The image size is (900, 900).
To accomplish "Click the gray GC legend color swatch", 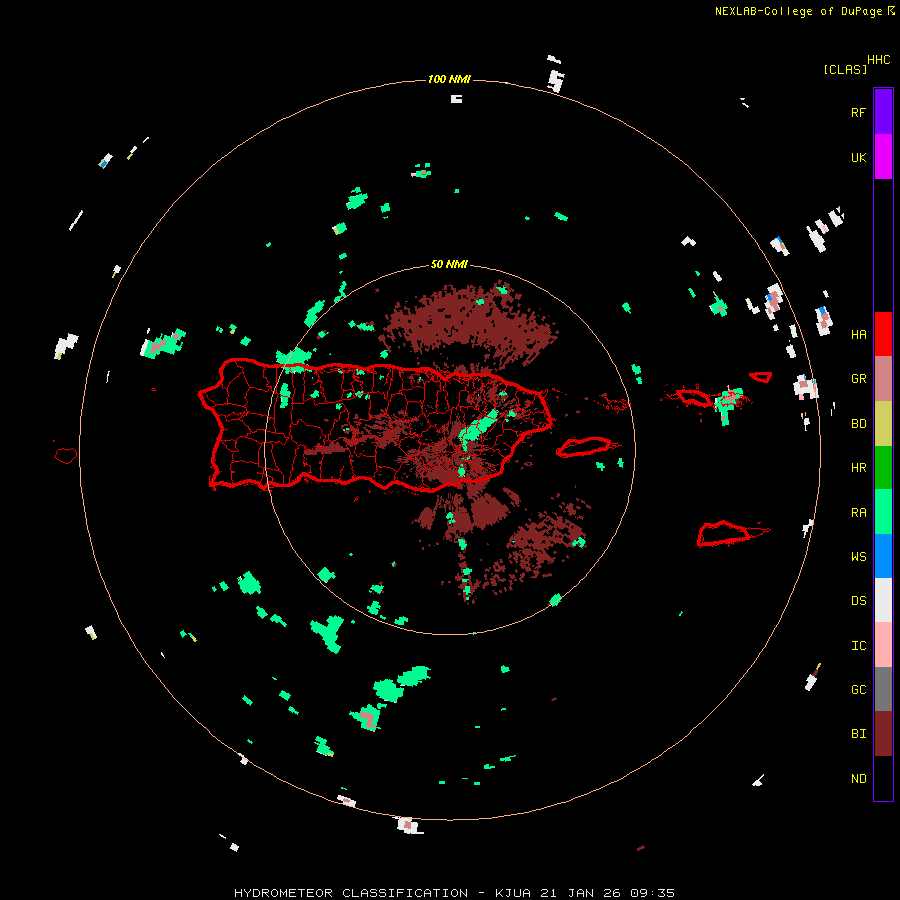I will (883, 689).
